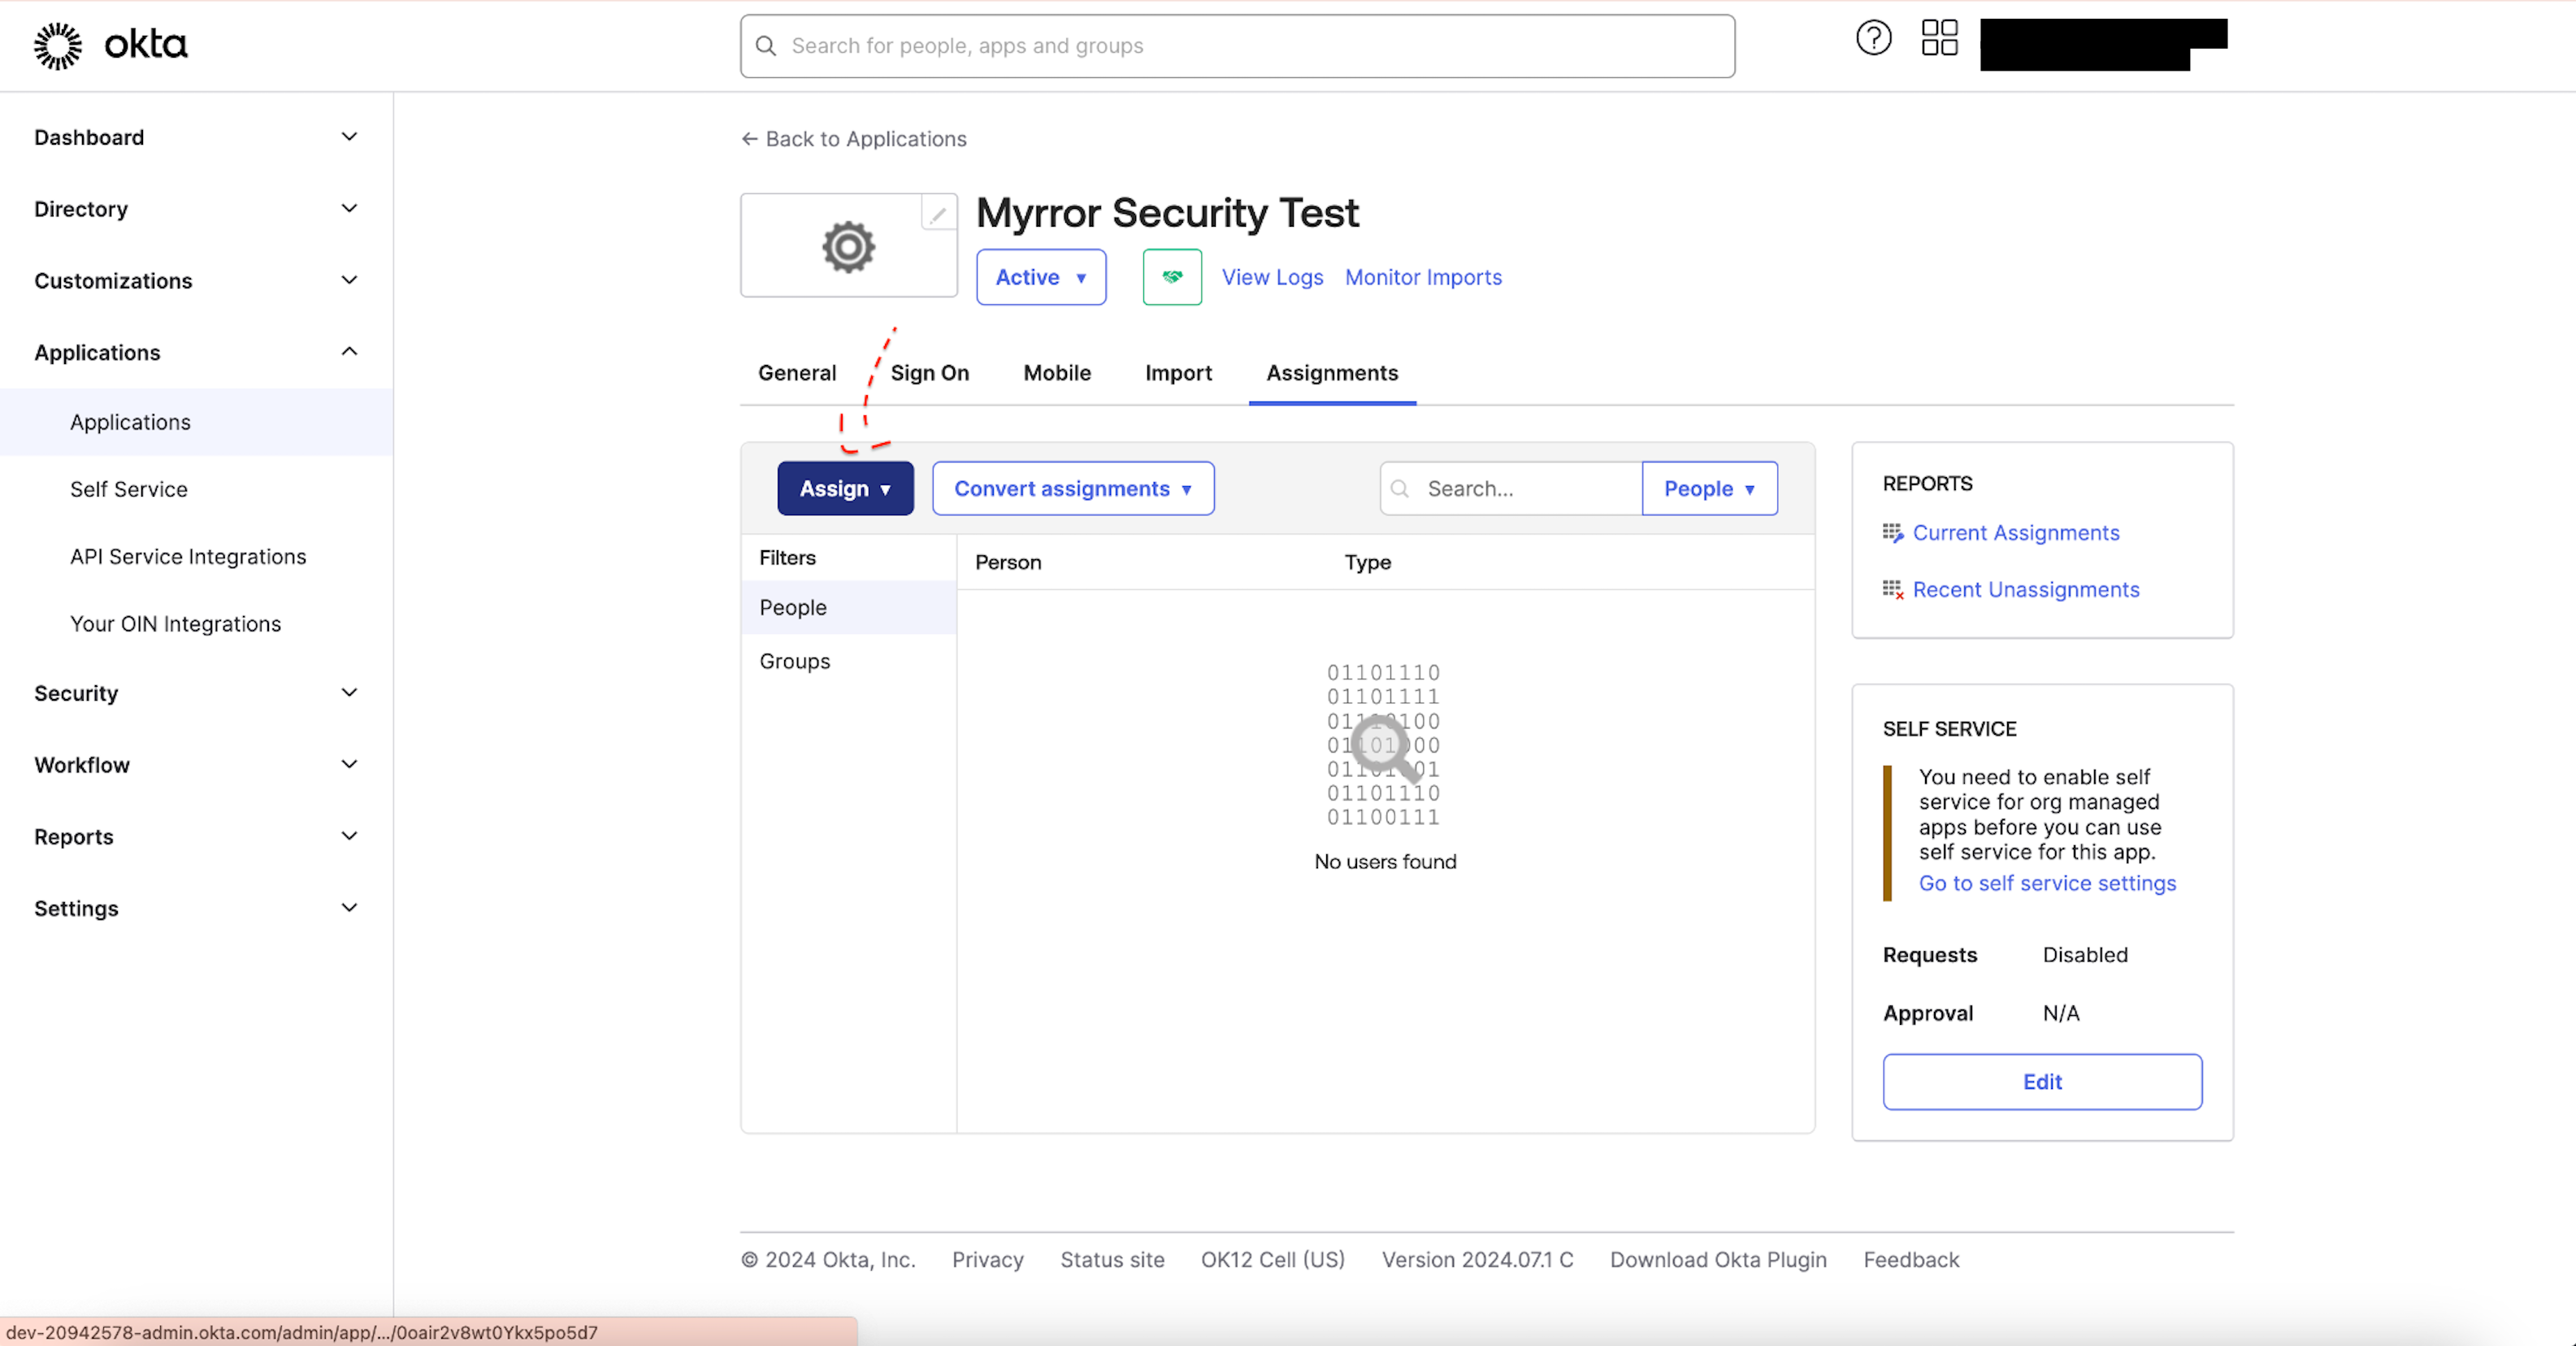This screenshot has height=1346, width=2576.
Task: Open Applications sub-item in sidebar
Action: point(196,422)
